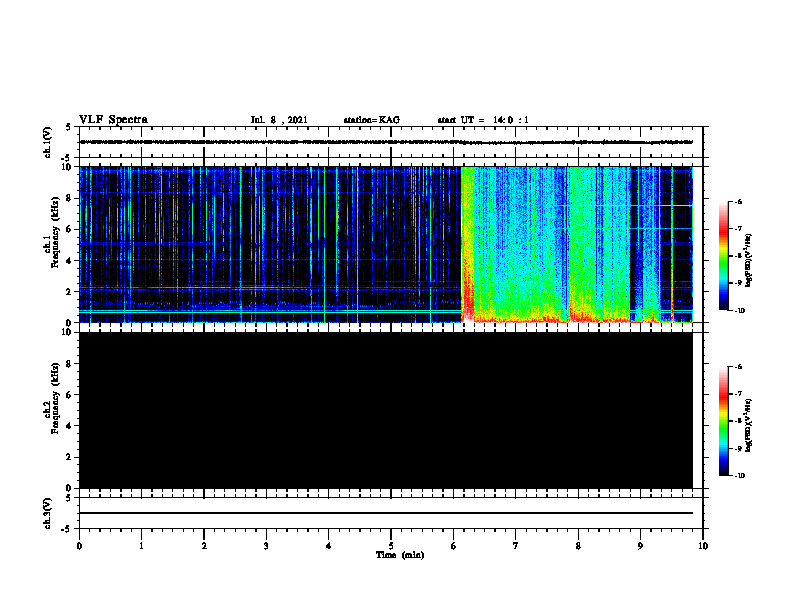Screen dimensions: 792x612
Task: Click time axis tick label "8"
Action: pyautogui.click(x=578, y=546)
